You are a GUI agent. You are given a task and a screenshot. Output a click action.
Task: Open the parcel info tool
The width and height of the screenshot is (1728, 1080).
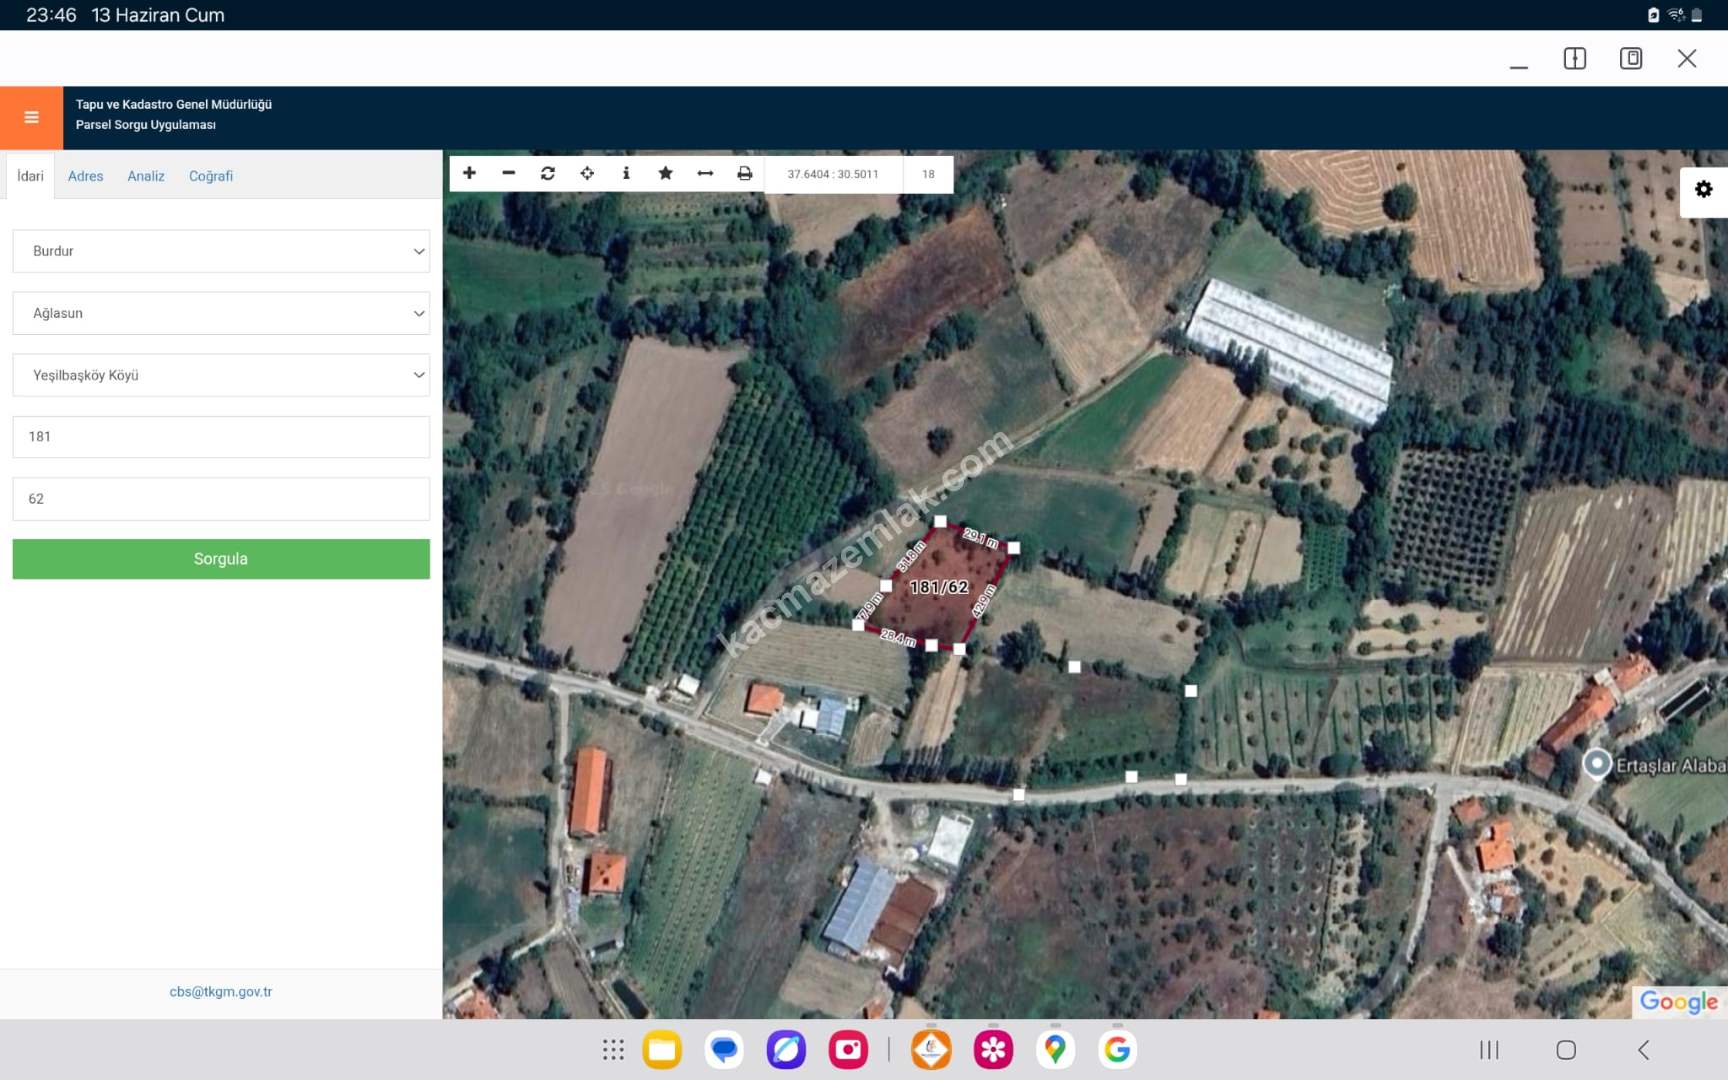626,173
